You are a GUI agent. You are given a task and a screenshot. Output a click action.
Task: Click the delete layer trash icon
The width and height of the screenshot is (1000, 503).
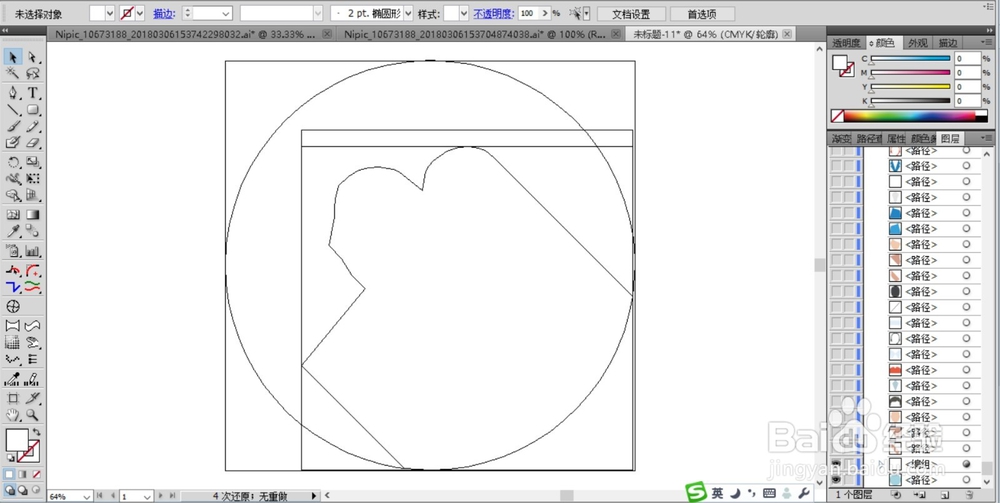(x=969, y=495)
